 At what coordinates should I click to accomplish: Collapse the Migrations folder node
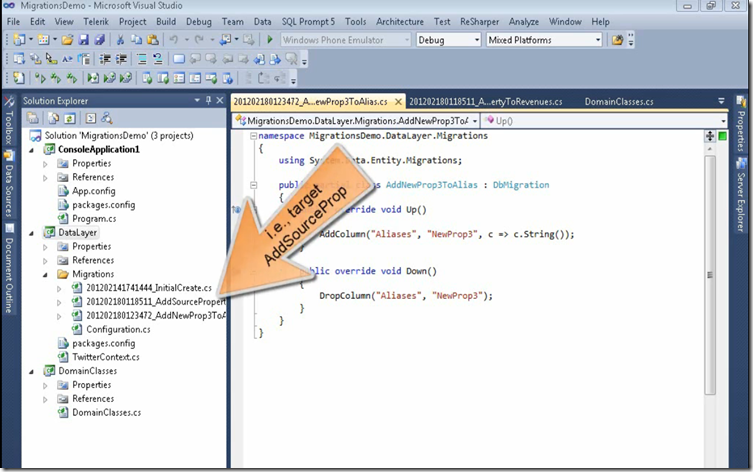(46, 275)
